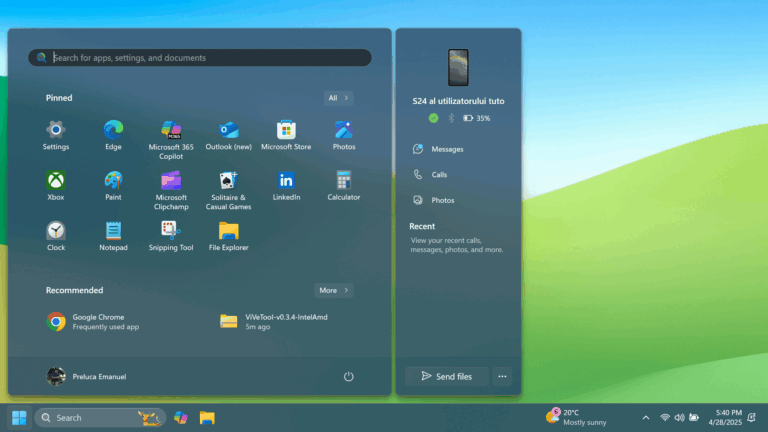
Task: Open phone Photos in the phone panel
Action: click(x=434, y=200)
